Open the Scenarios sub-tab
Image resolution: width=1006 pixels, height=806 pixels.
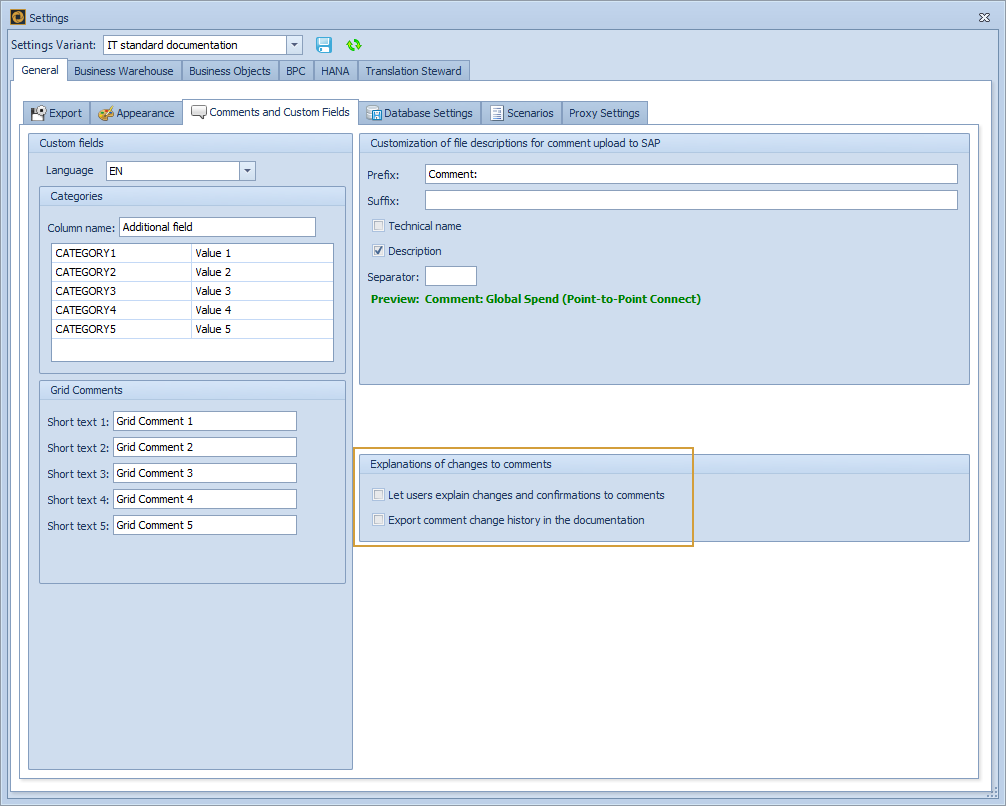pos(521,113)
